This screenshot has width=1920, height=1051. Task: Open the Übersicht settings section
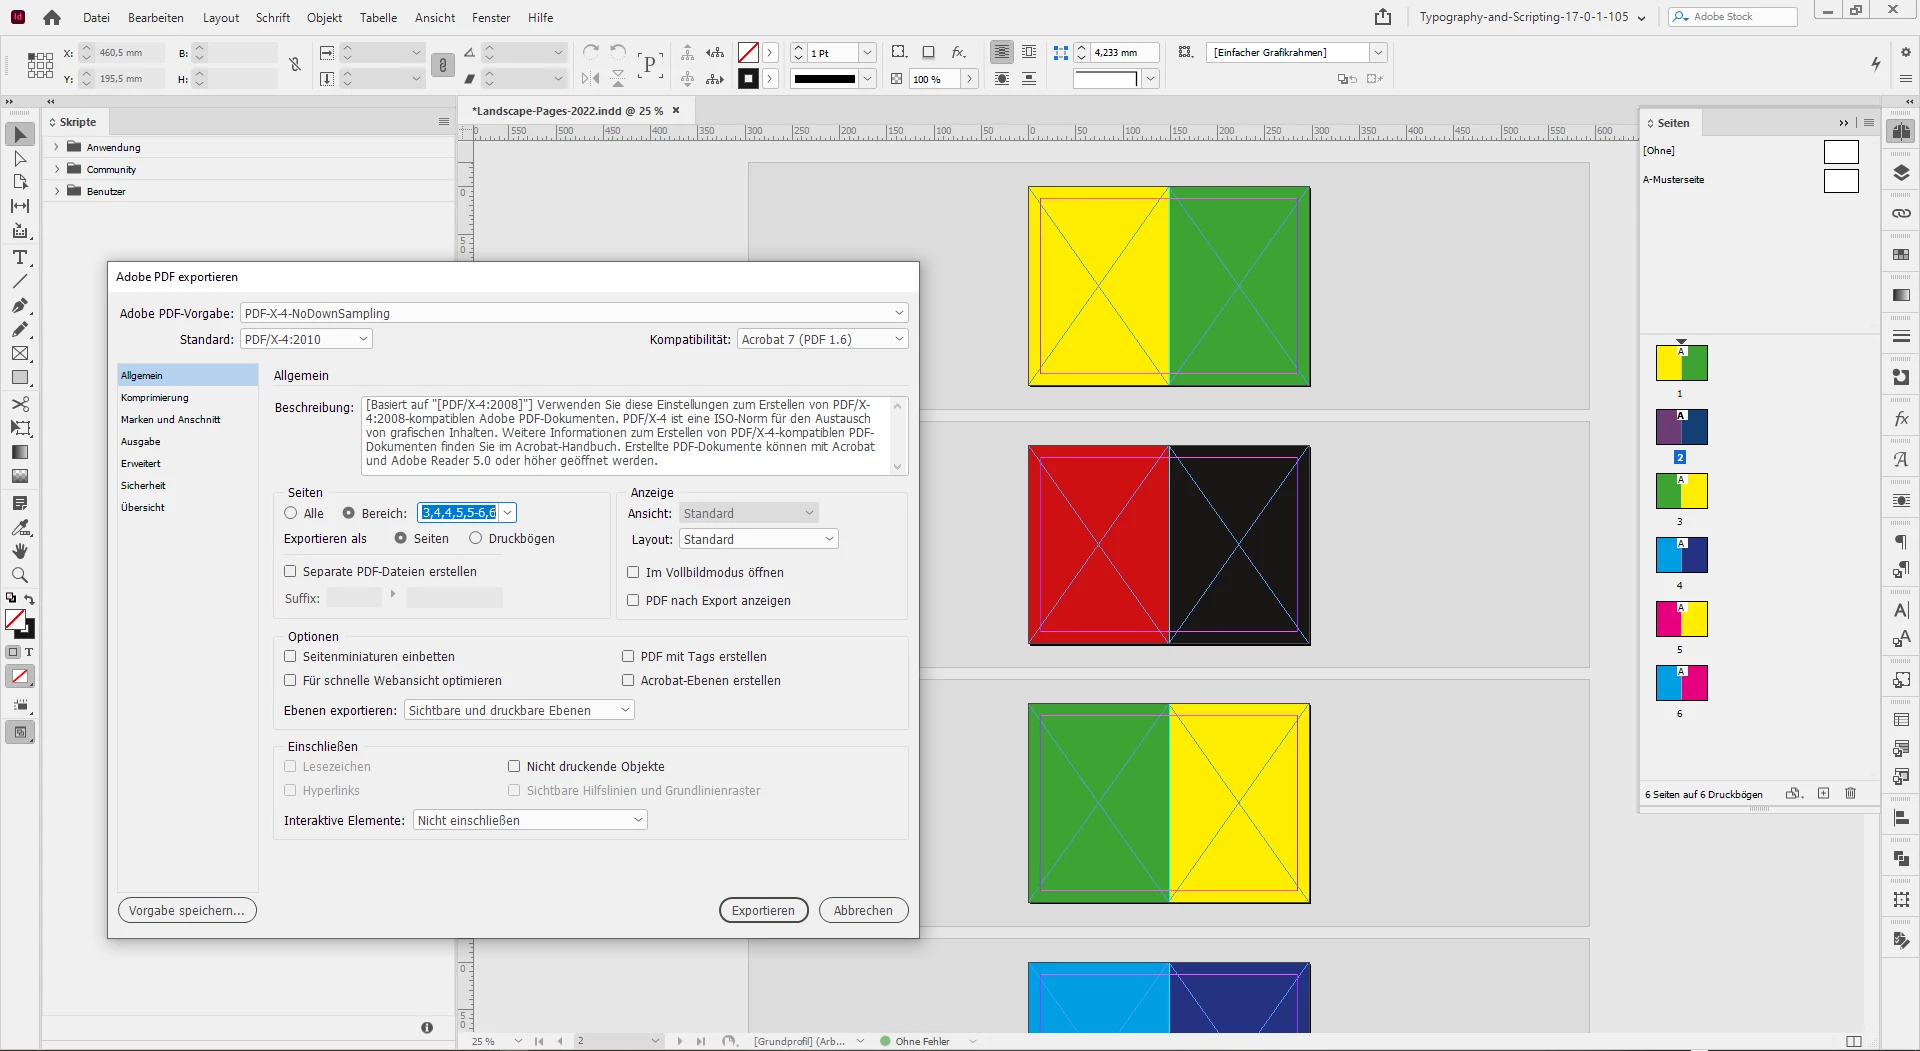pyautogui.click(x=187, y=507)
